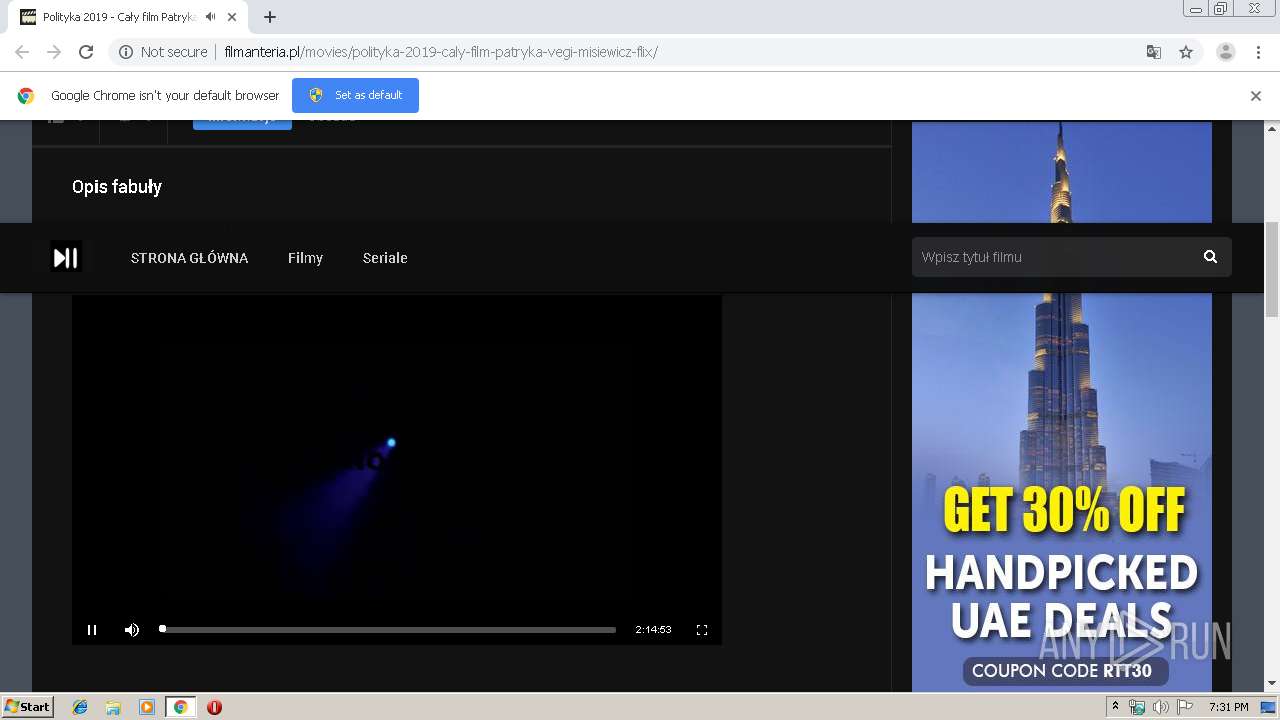Click the Not secure site info
Viewport: 1280px width, 720px height.
[163, 52]
